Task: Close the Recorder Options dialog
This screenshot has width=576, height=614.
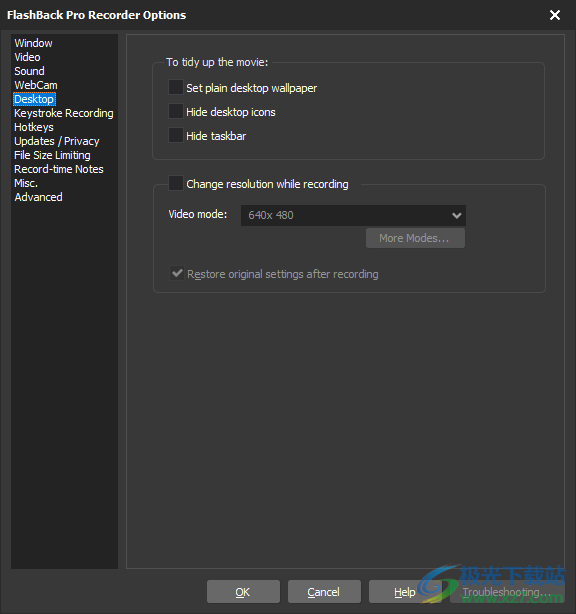Action: click(x=555, y=15)
